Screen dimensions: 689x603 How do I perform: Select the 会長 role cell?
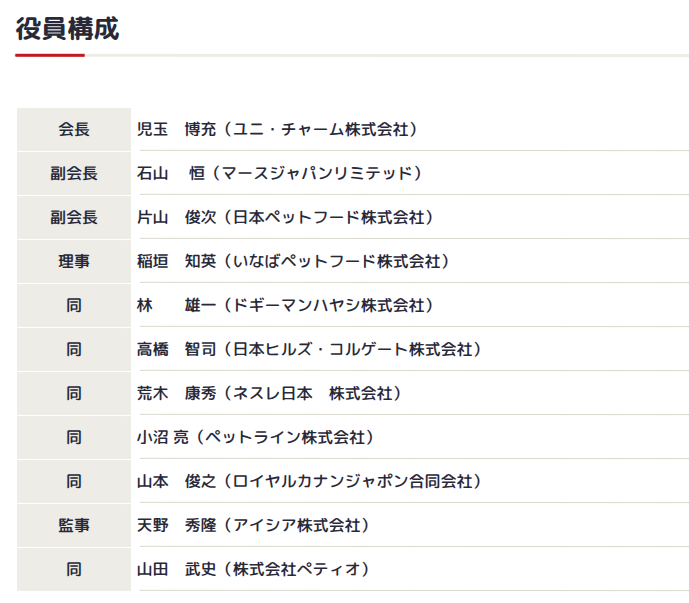[x=74, y=129]
